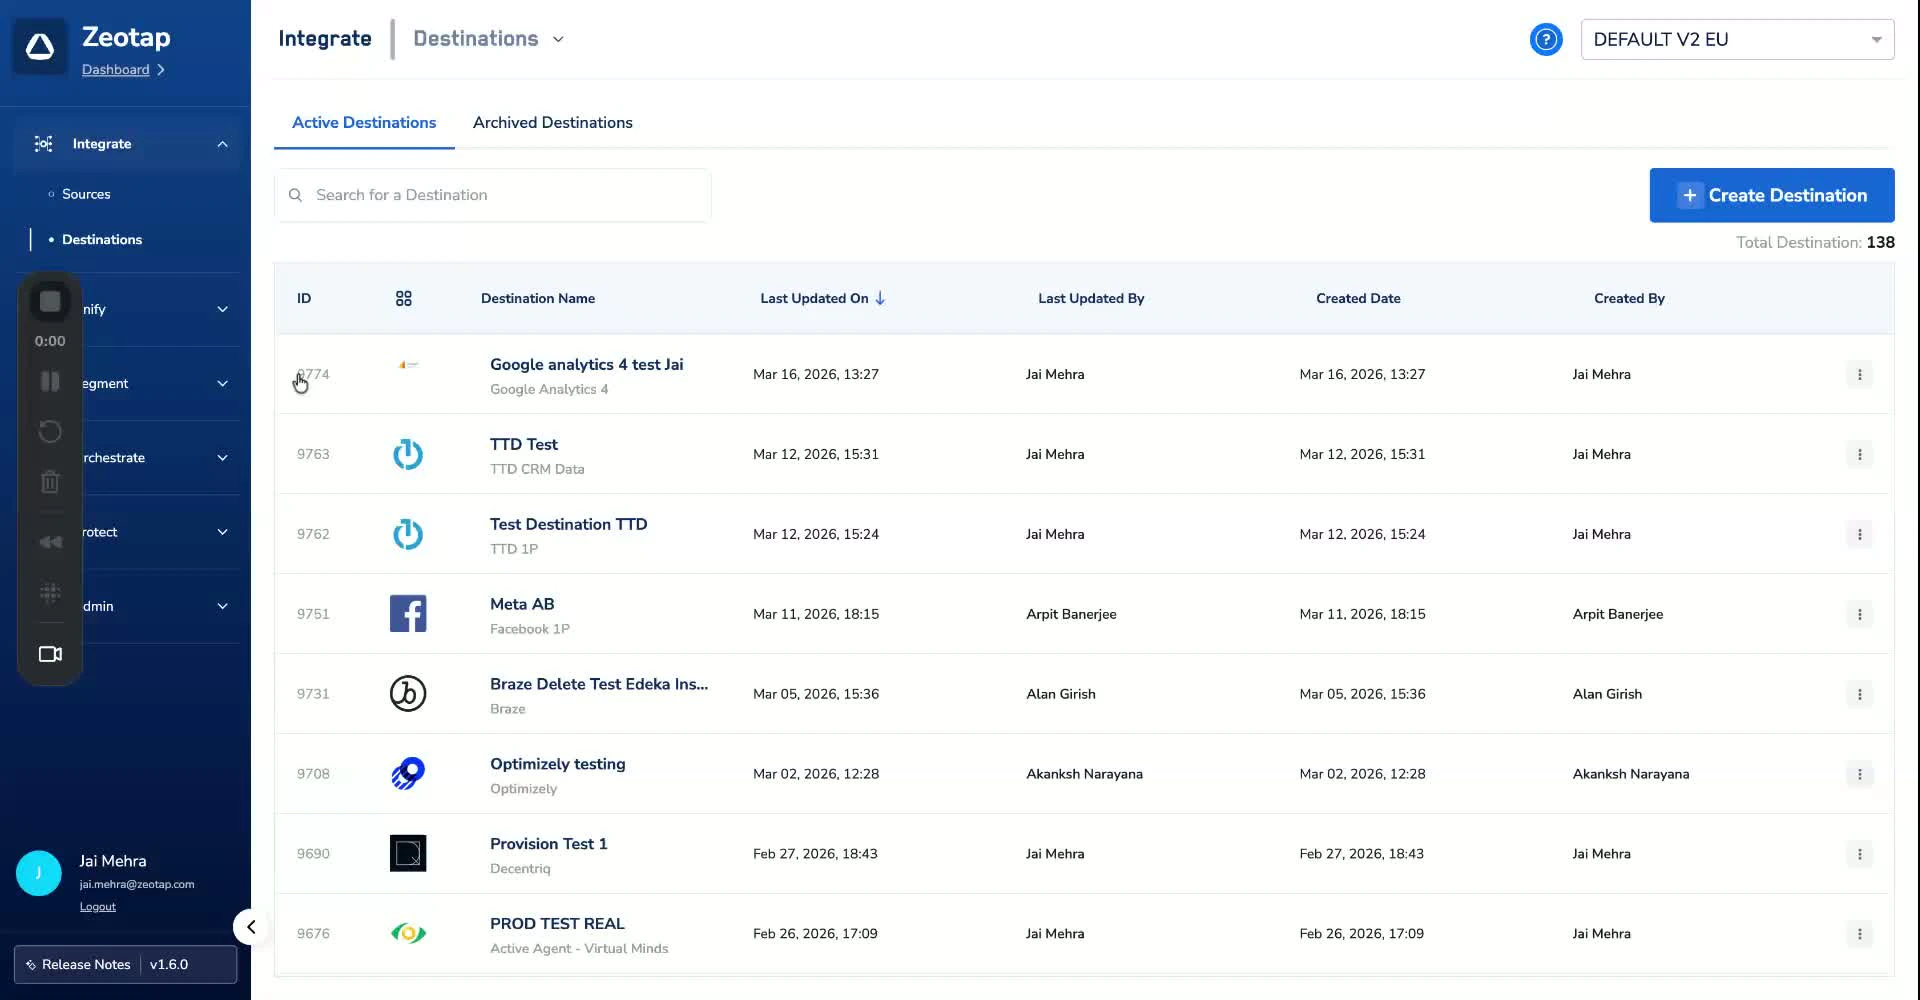Click the Braze logo icon
The image size is (1920, 1000).
[x=408, y=693]
